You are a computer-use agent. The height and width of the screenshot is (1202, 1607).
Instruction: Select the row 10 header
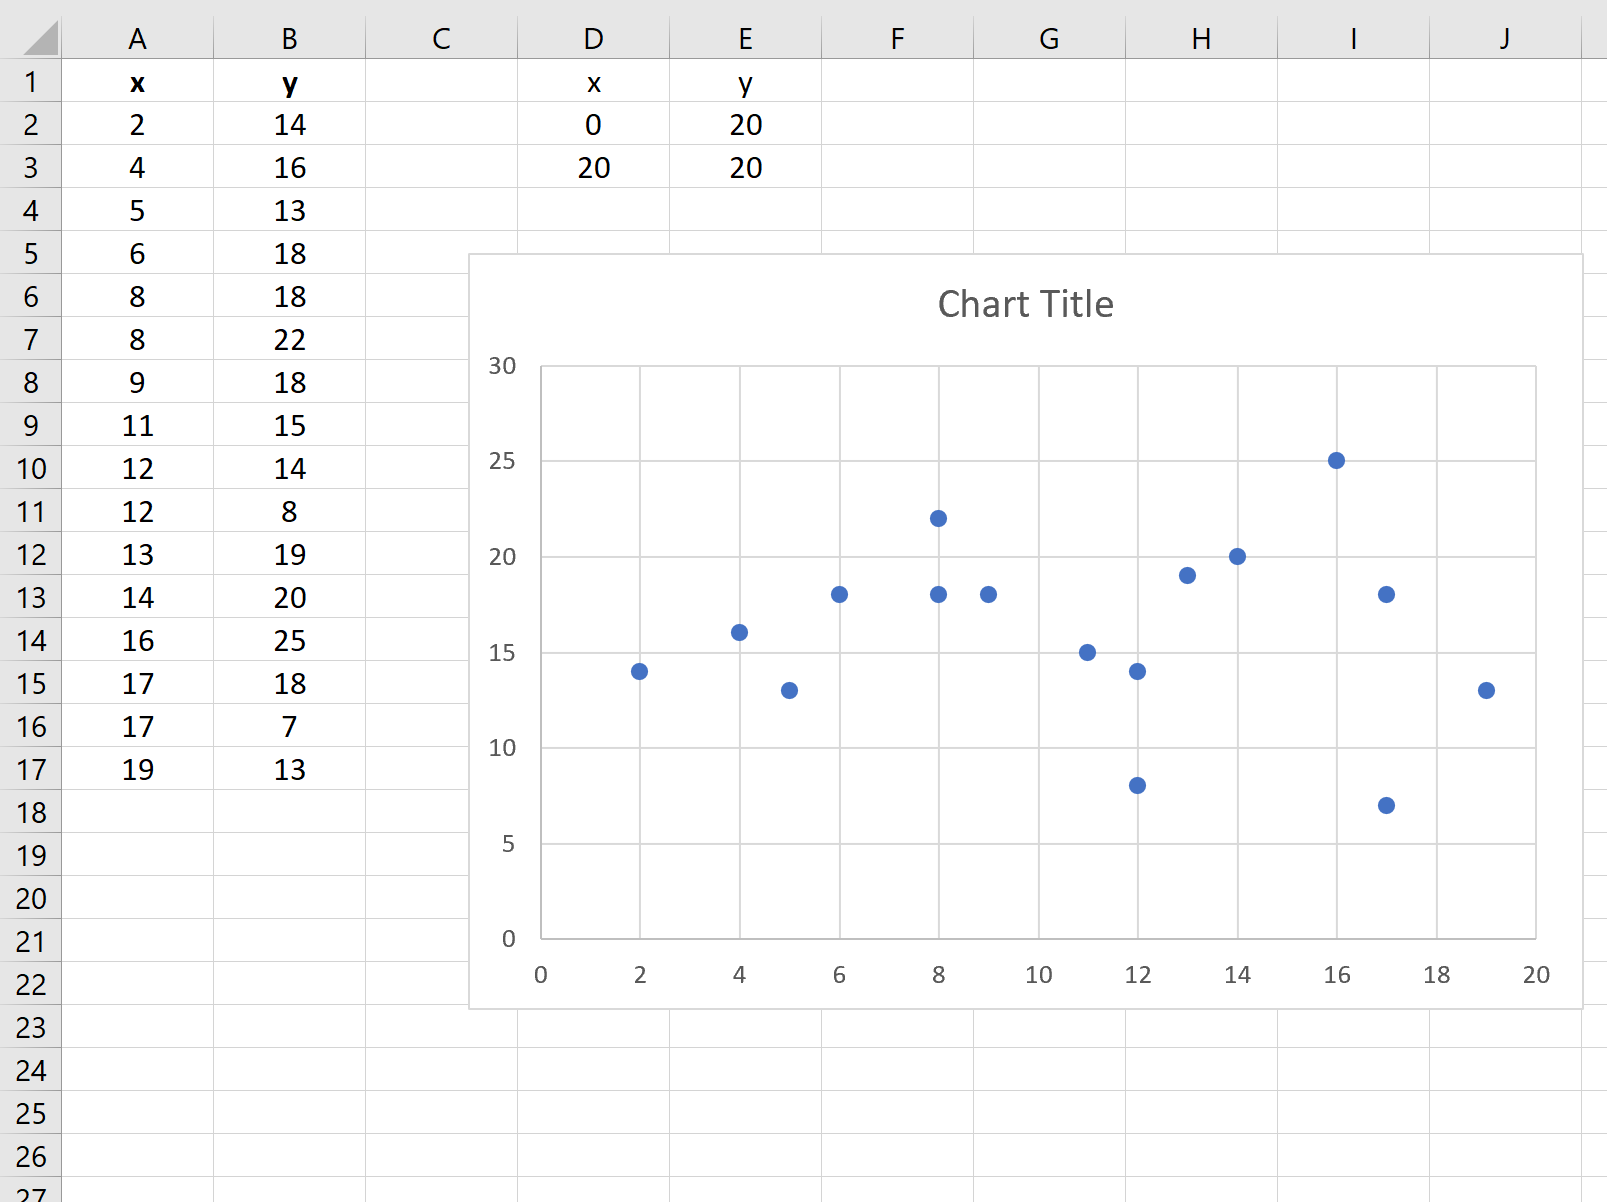31,468
